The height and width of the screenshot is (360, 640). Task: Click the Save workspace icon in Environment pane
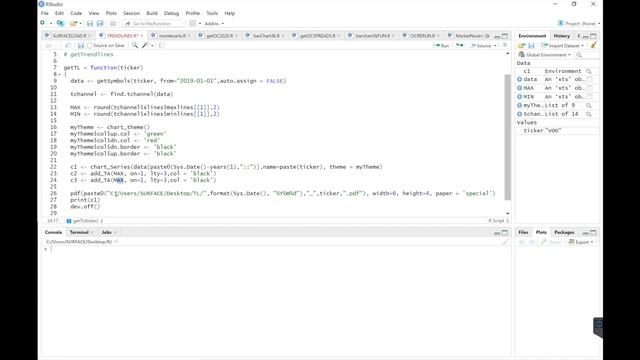(x=531, y=46)
